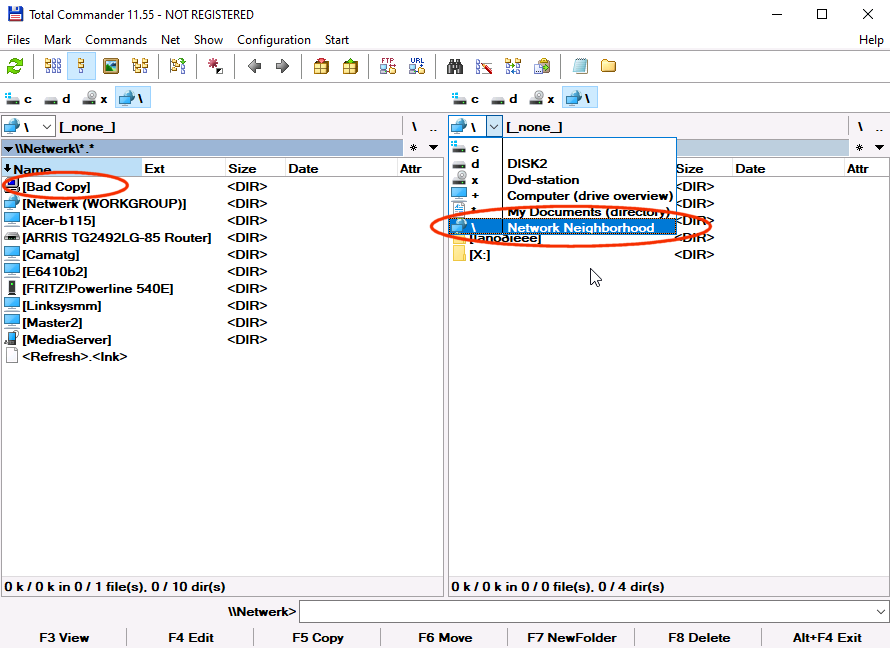Choose Network Neighborhood in drive list
This screenshot has height=648, width=890.
(562, 227)
